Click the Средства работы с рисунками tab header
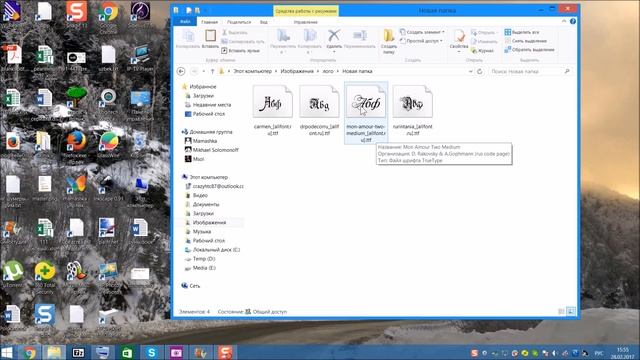 [306, 11]
